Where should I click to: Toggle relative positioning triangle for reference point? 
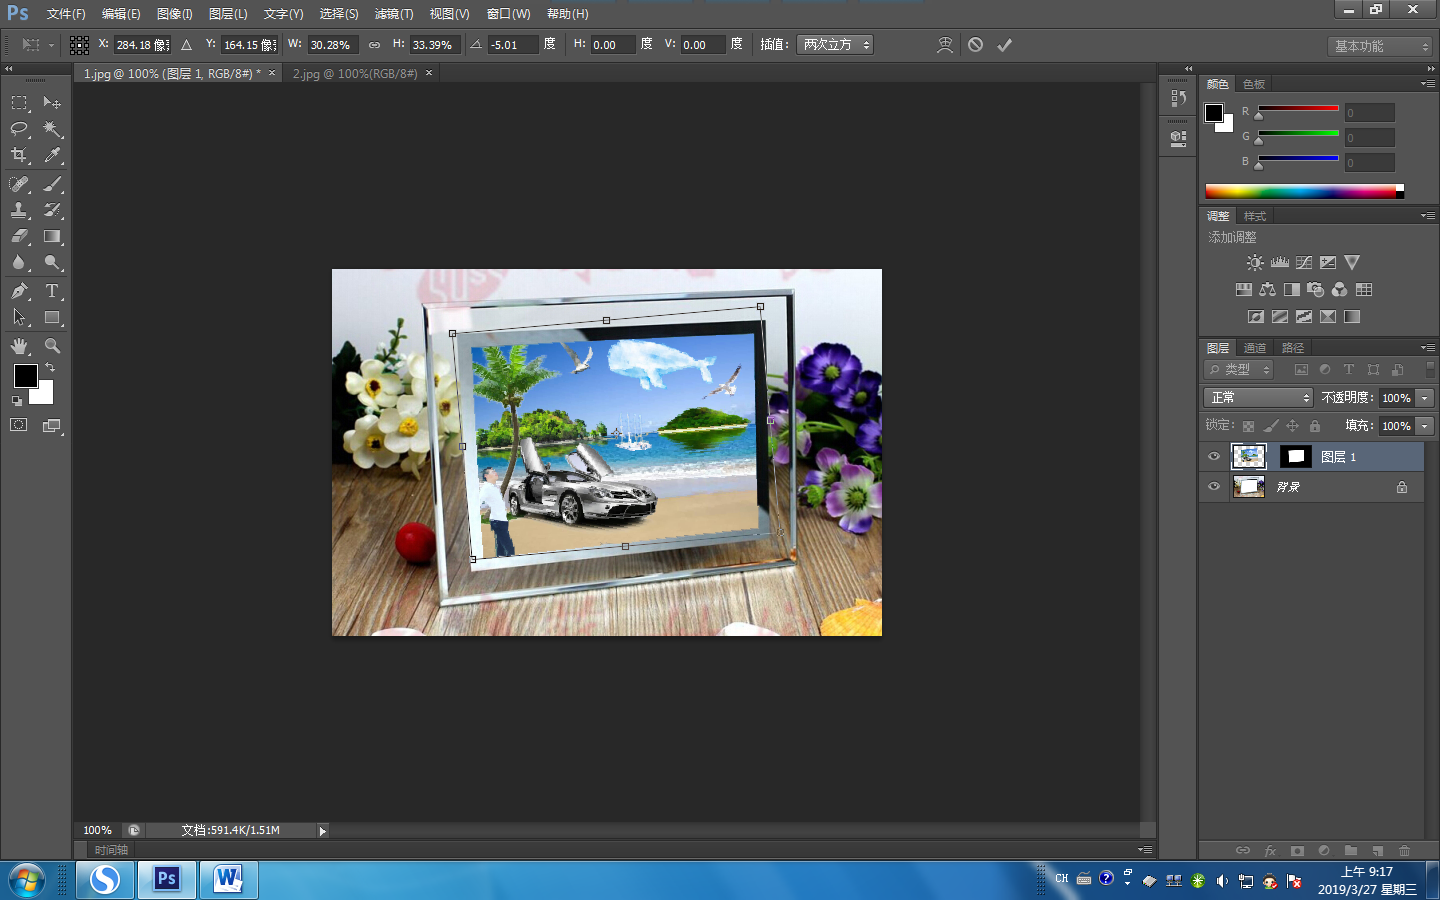pos(186,45)
